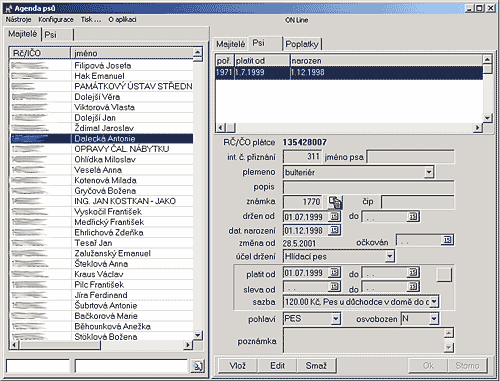This screenshot has height=381, width=500.
Task: Click the Storno button
Action: tap(467, 366)
